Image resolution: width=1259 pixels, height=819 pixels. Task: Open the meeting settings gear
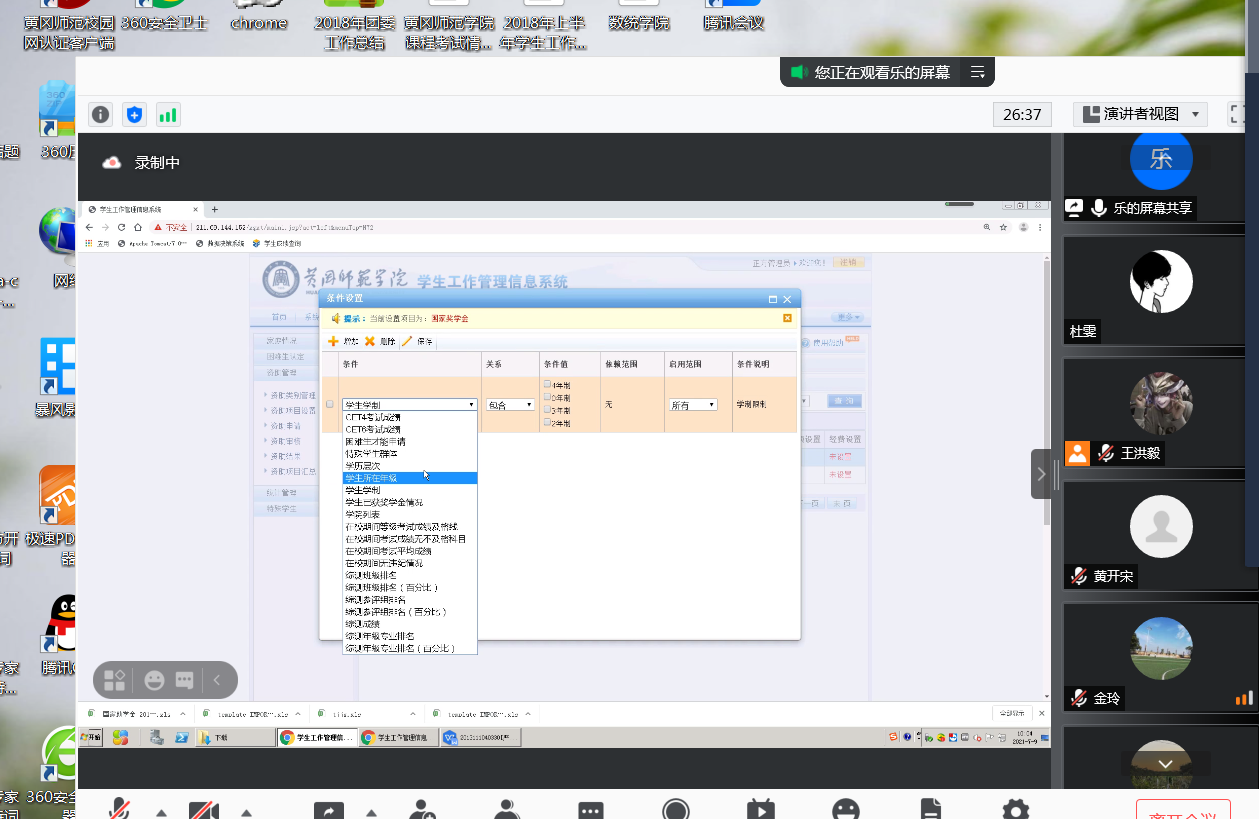1016,810
